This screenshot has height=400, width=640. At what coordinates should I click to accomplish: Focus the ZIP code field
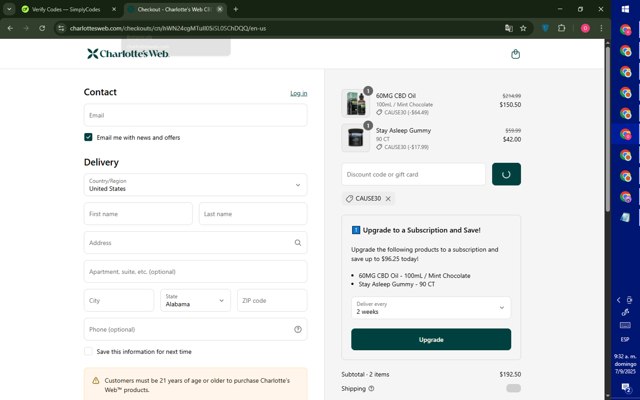(272, 300)
